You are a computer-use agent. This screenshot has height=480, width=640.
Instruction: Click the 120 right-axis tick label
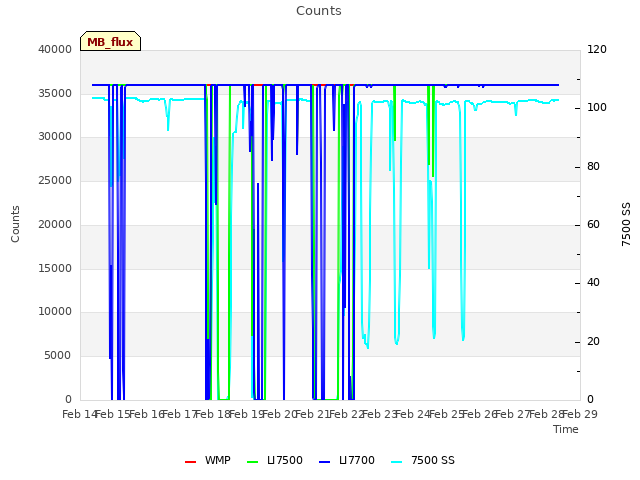[597, 49]
